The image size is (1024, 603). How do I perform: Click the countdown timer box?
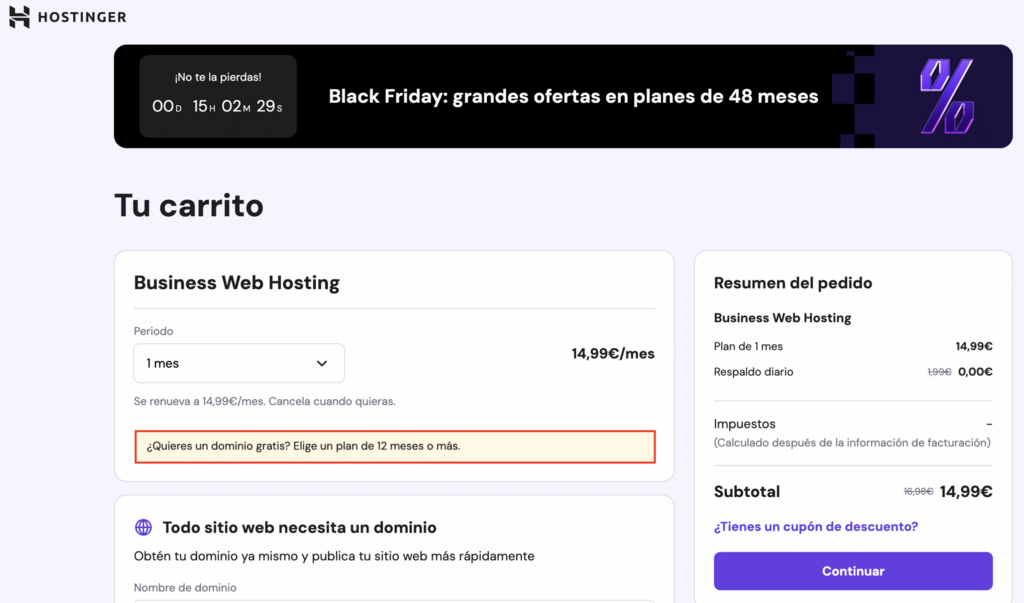pos(217,96)
